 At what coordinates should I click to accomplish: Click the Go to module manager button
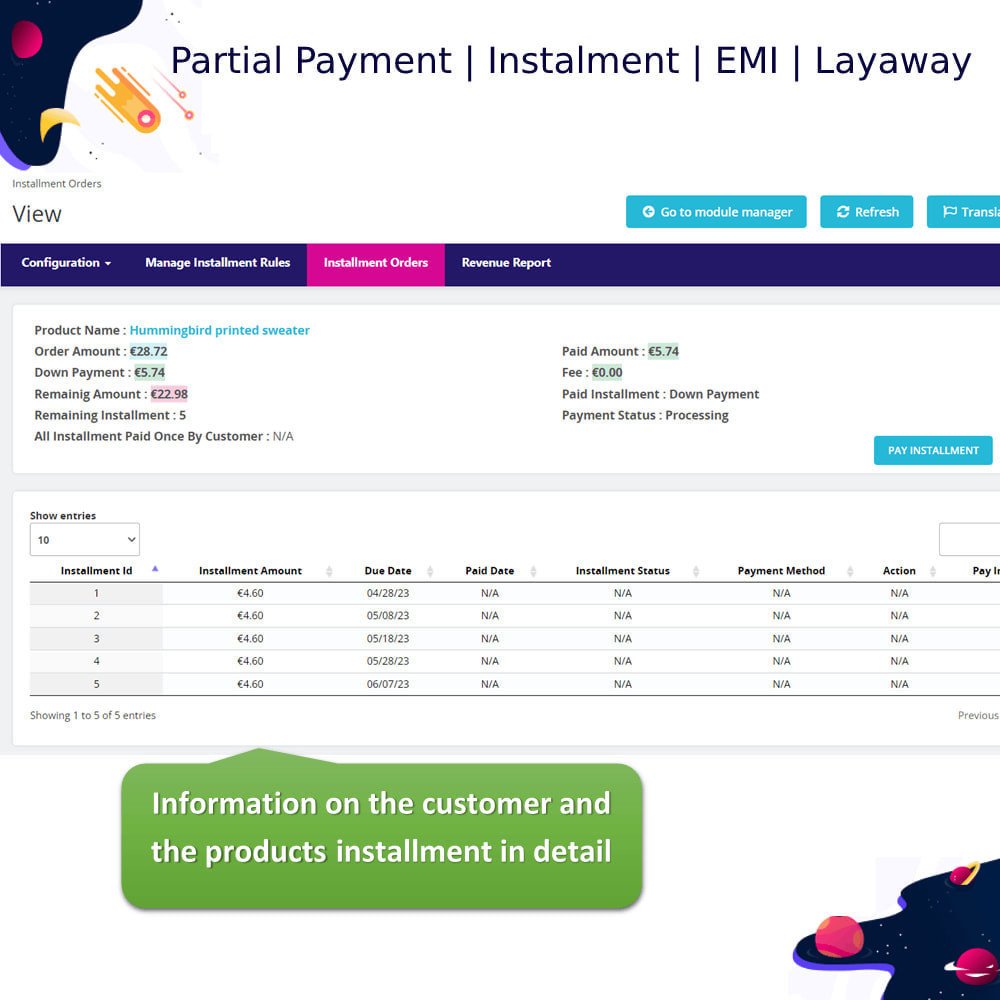716,212
